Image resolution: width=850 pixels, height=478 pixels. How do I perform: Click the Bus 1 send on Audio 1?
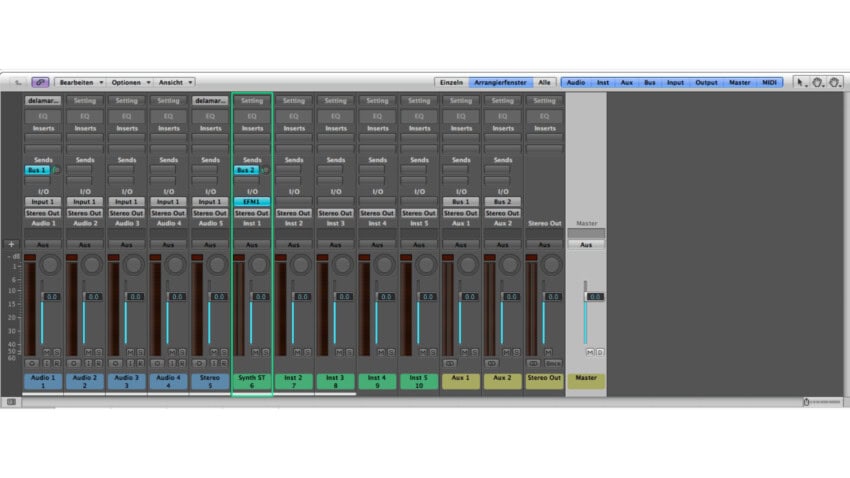[37, 170]
